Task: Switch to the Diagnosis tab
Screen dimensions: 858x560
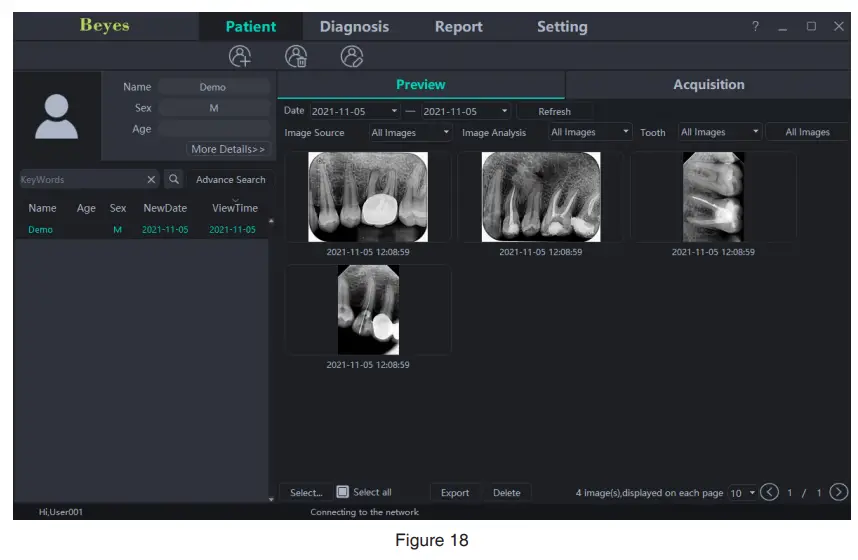Action: click(x=354, y=27)
